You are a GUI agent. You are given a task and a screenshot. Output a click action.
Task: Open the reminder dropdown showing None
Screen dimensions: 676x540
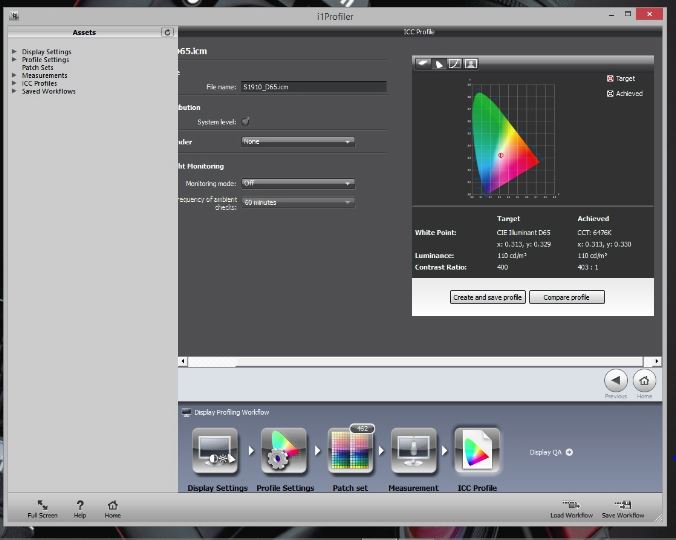tap(298, 141)
